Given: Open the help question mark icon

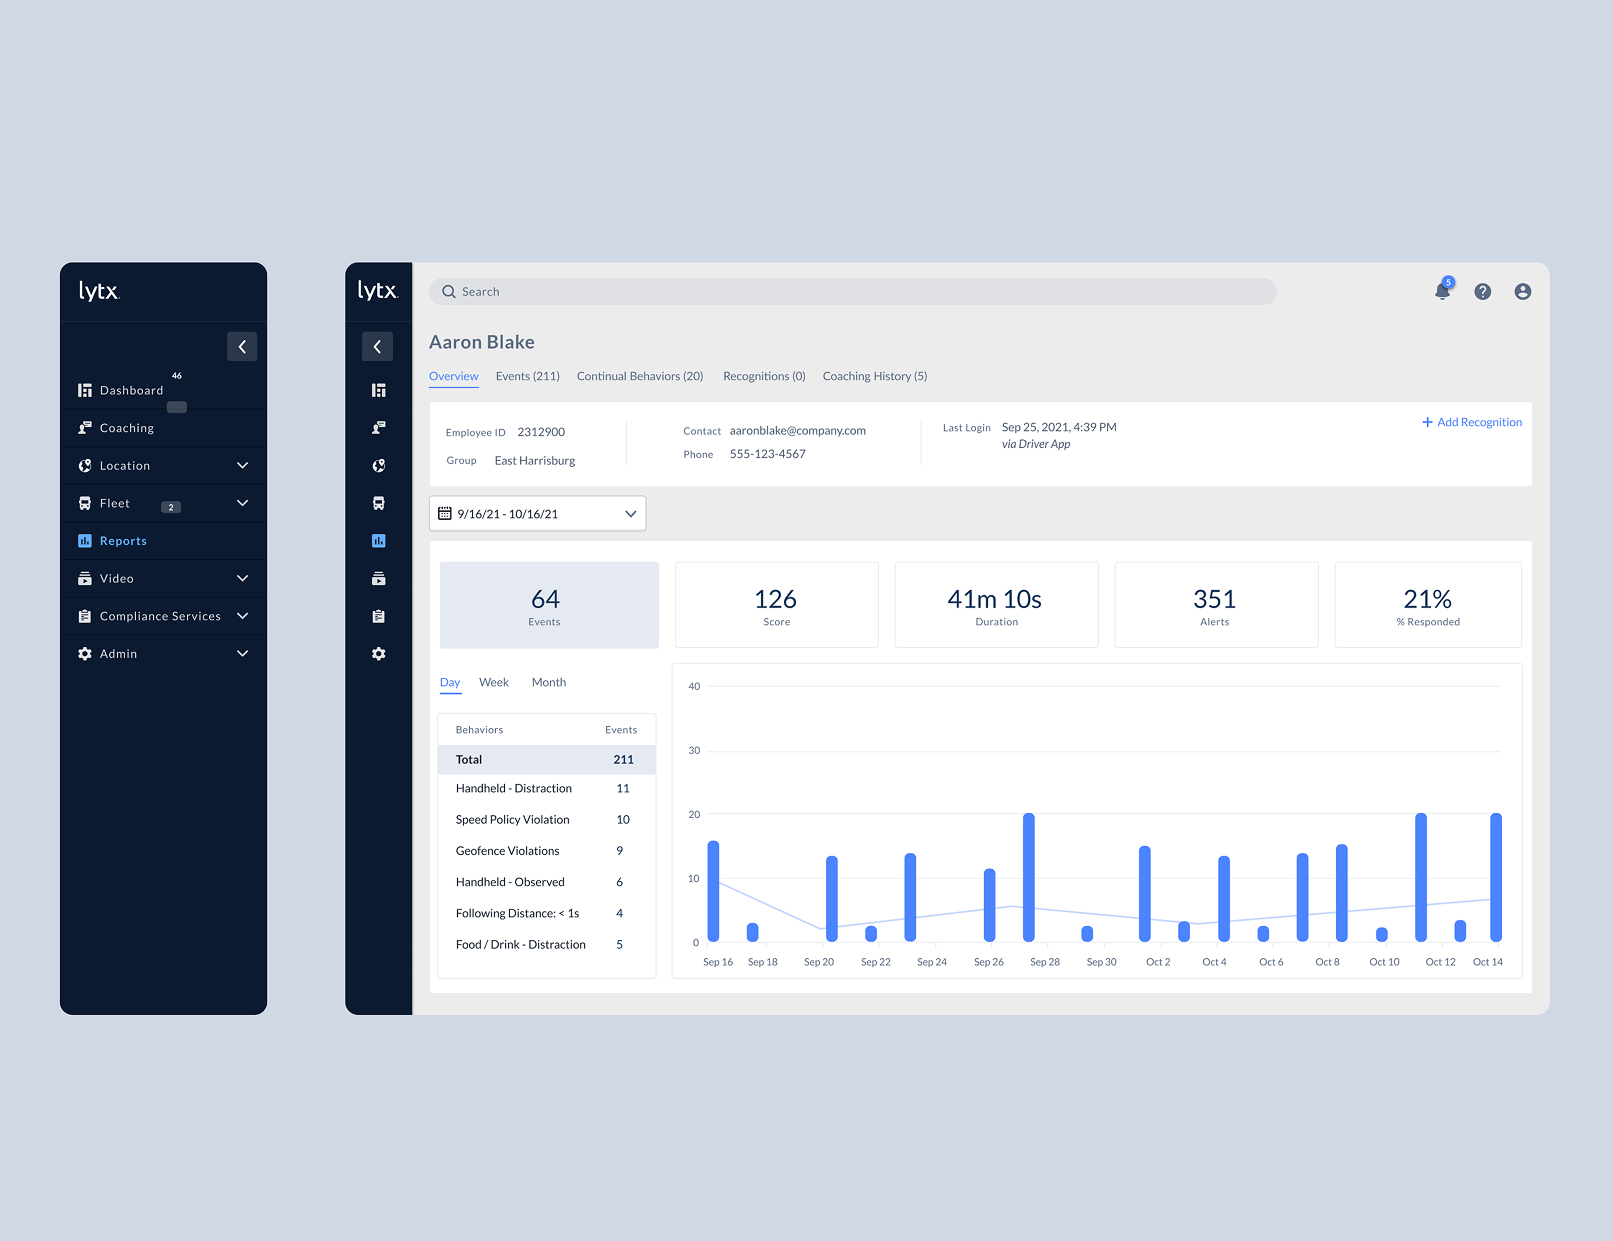Looking at the screenshot, I should click(1482, 292).
